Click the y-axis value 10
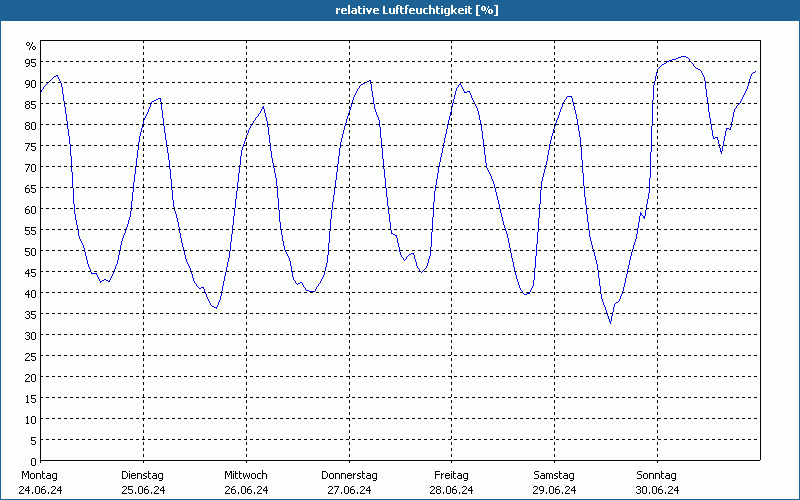This screenshot has height=500, width=800. coord(31,419)
